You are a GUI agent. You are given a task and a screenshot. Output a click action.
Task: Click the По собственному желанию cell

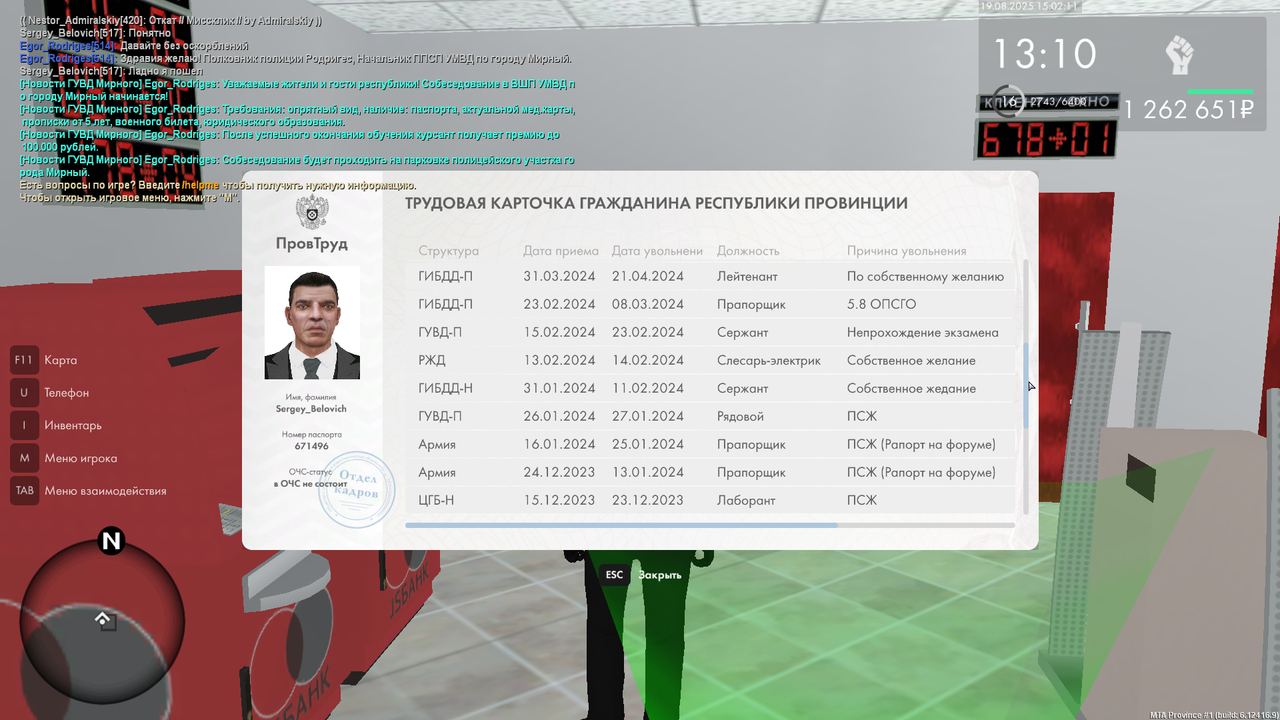925,276
